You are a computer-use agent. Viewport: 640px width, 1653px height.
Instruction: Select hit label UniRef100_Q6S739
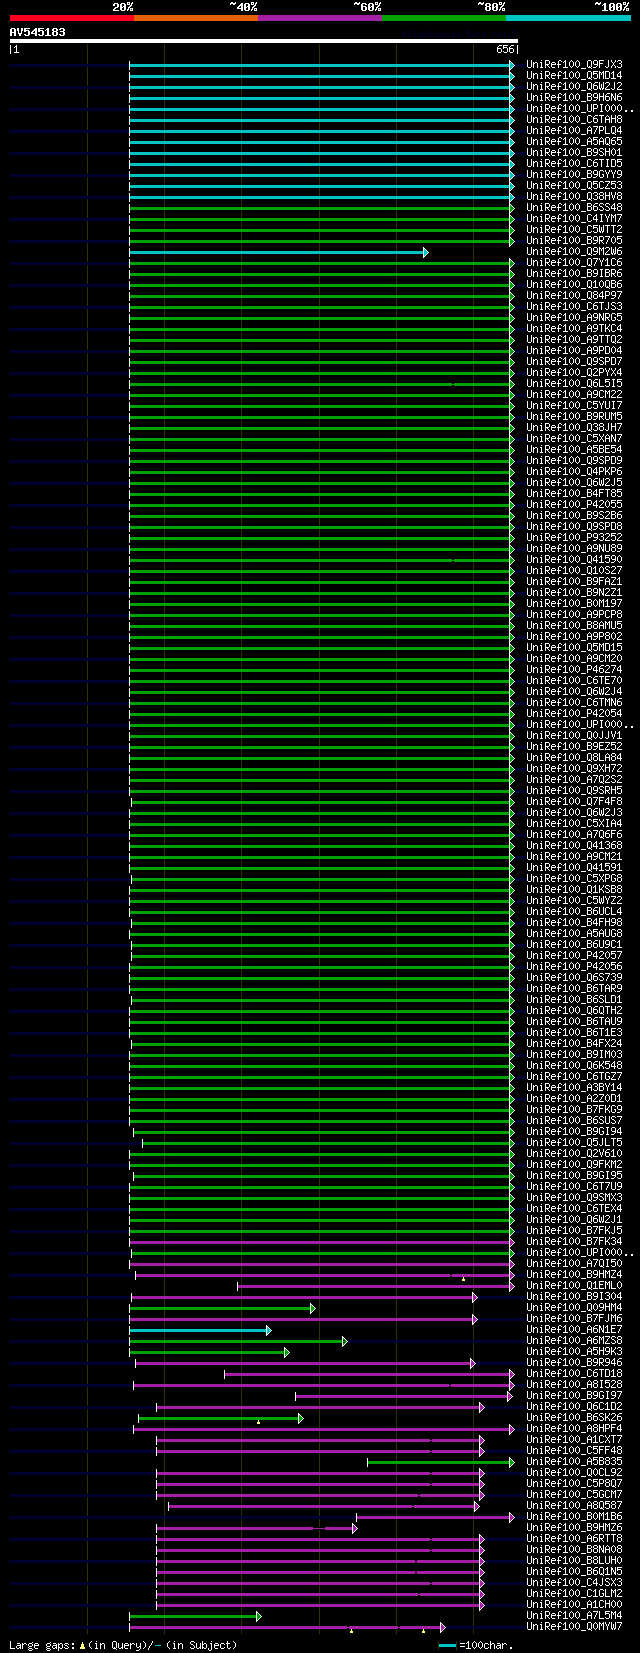click(x=574, y=977)
